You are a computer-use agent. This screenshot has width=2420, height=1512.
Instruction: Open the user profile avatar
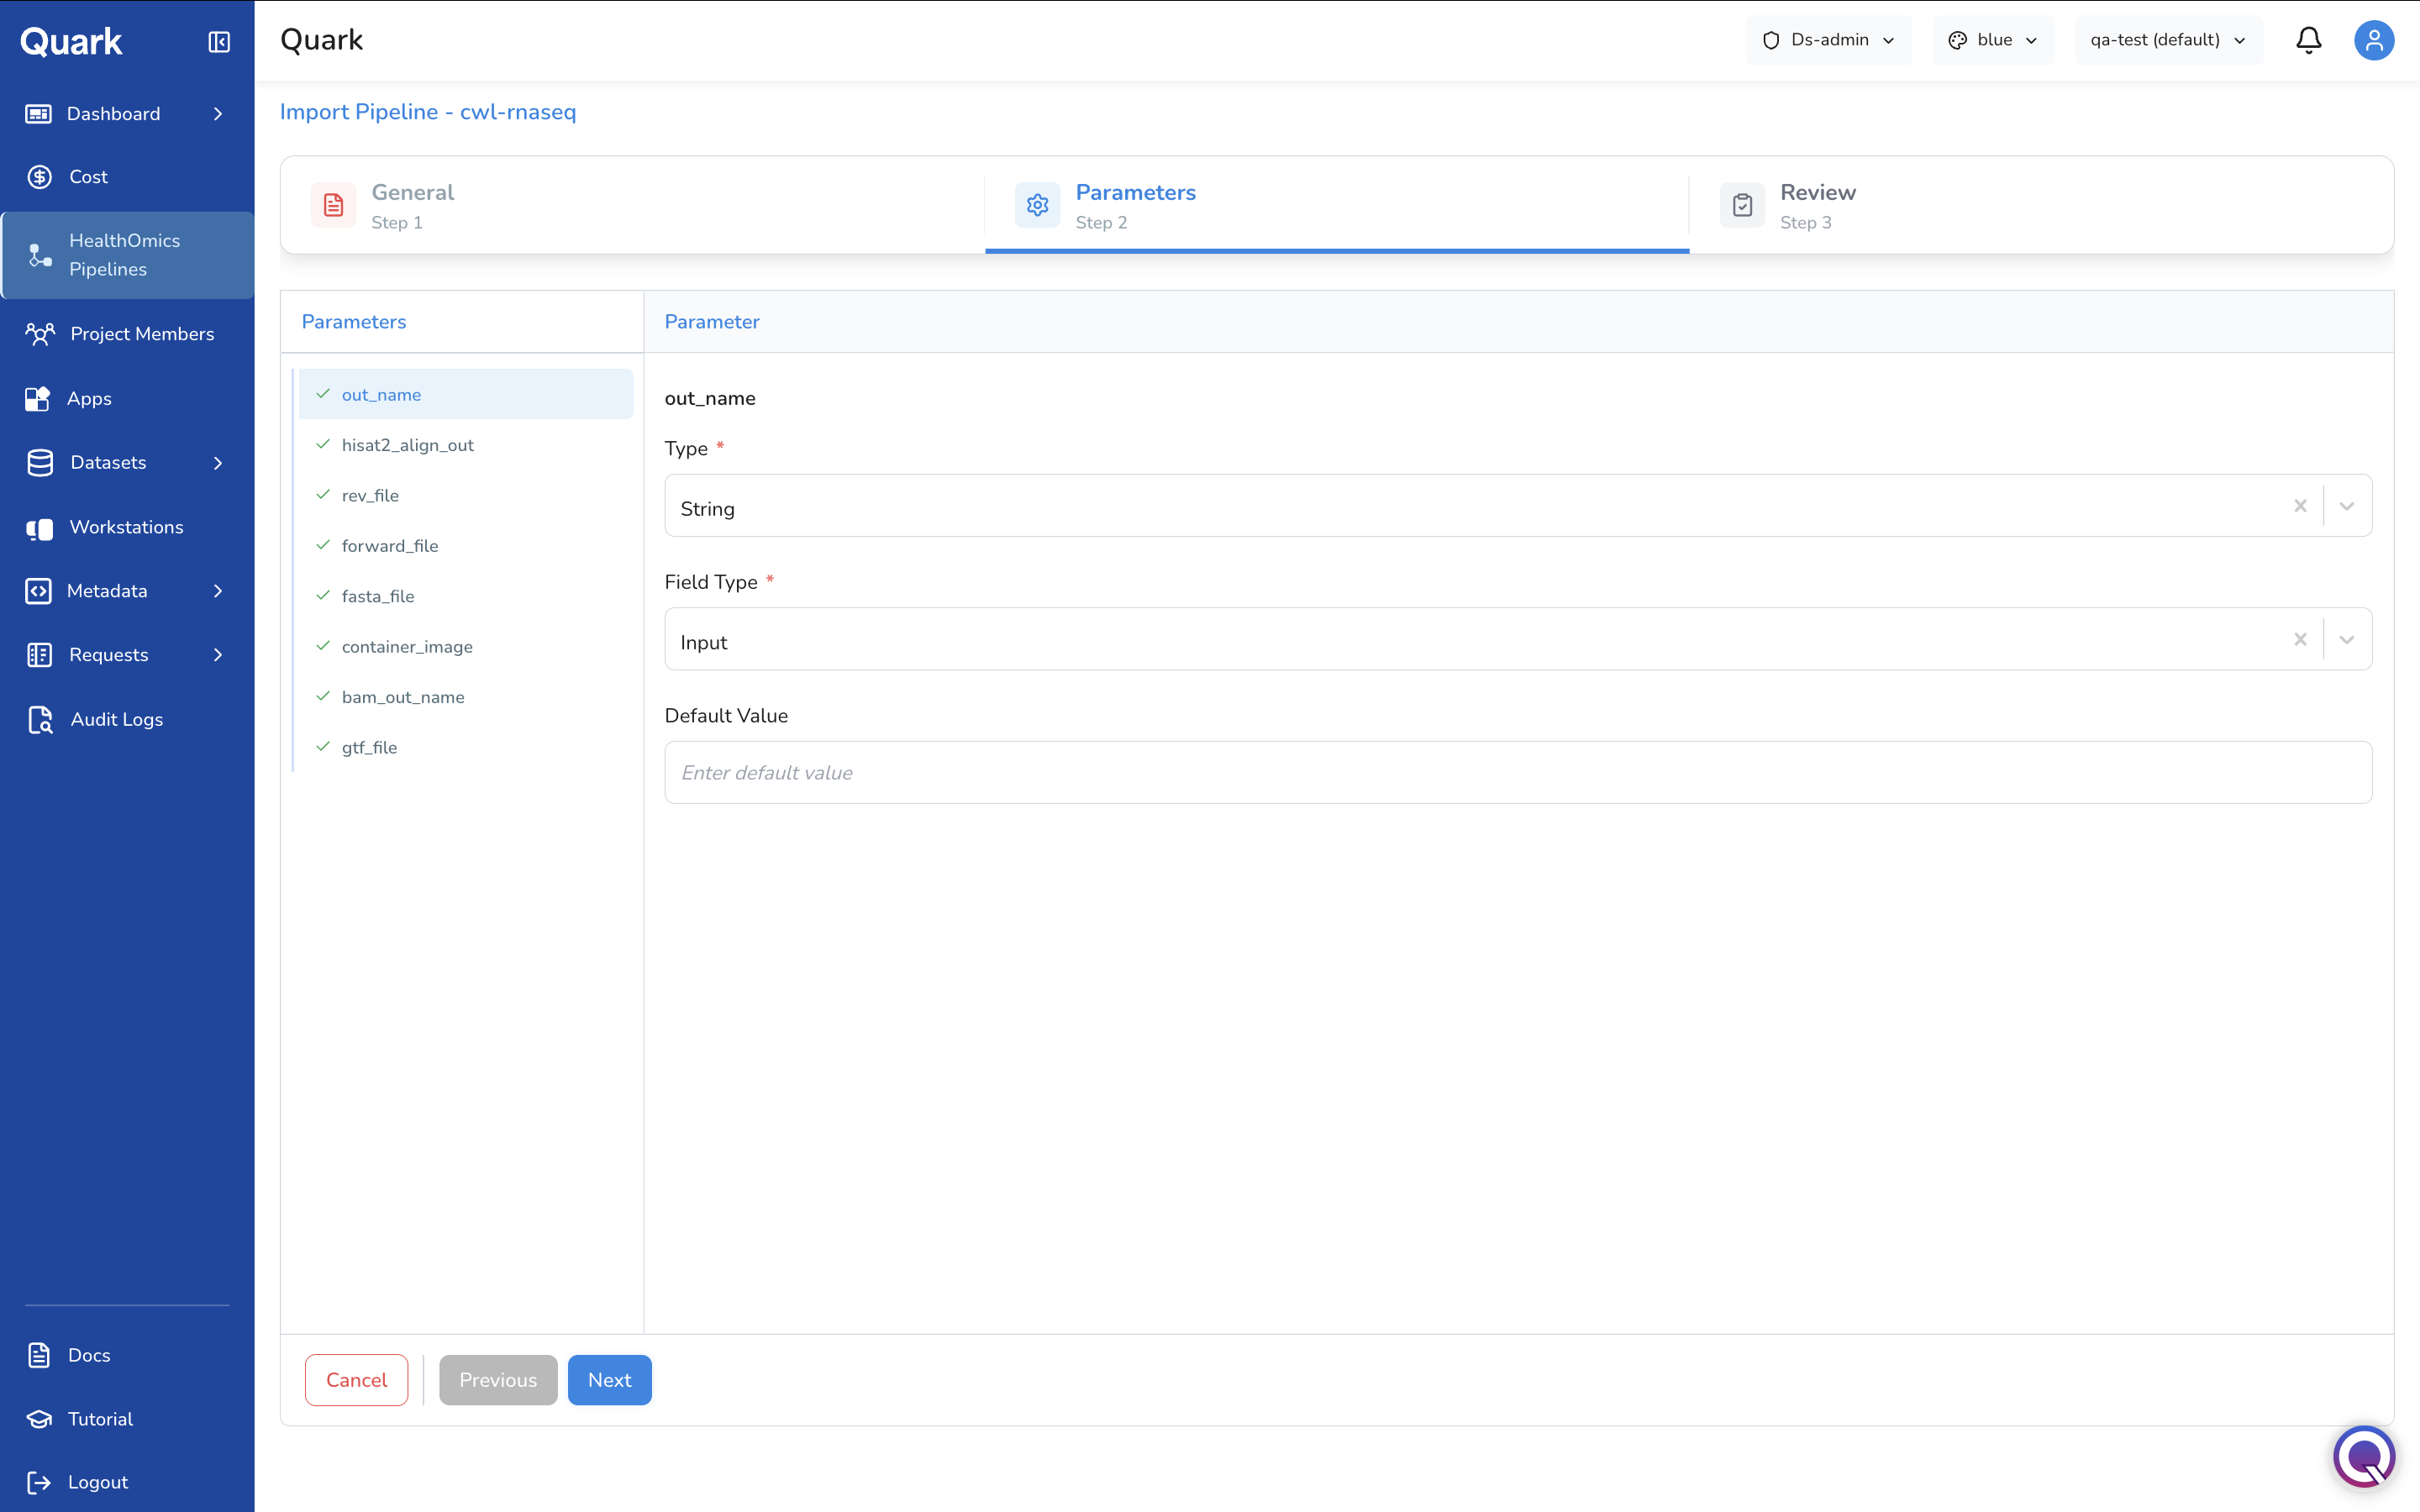[2373, 40]
